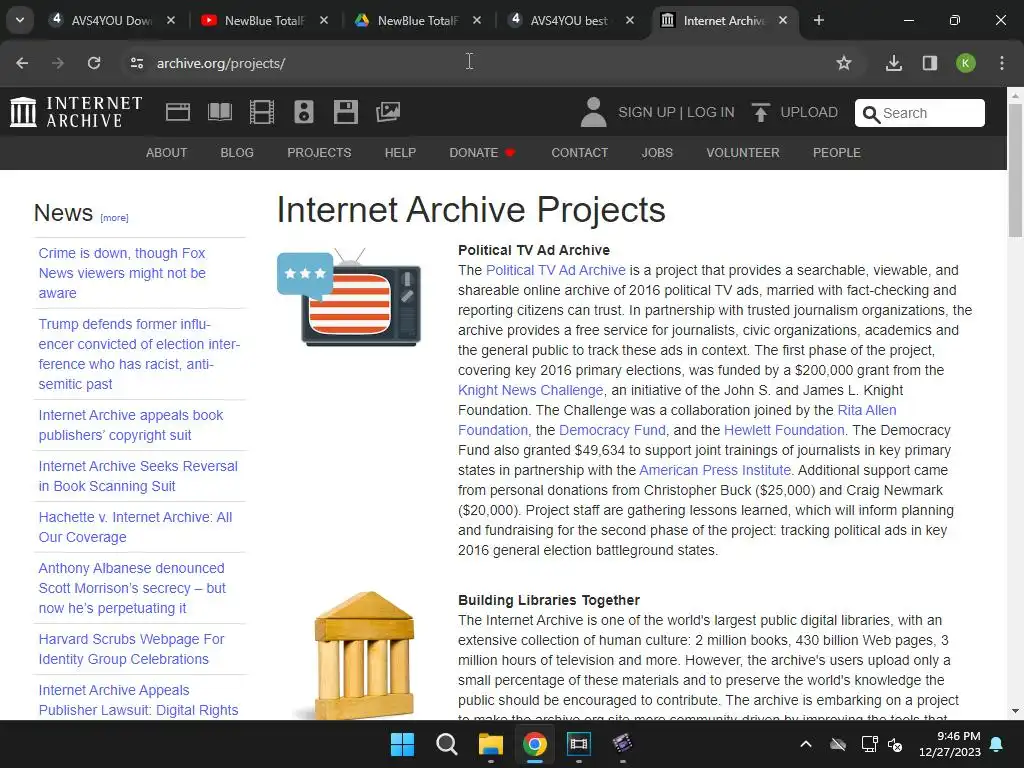1024x768 pixels.
Task: Open the JOBS menu item
Action: point(657,153)
